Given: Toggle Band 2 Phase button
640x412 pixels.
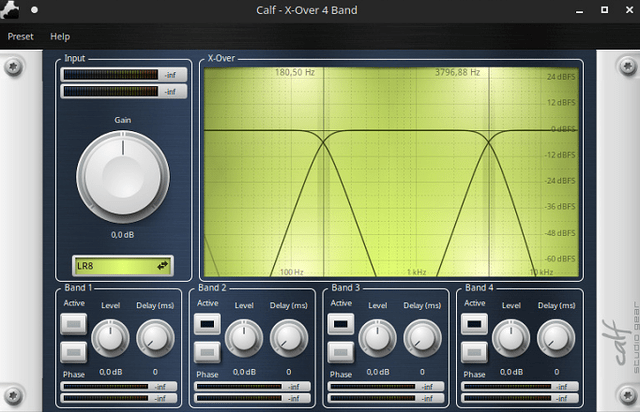Looking at the screenshot, I should coord(207,352).
